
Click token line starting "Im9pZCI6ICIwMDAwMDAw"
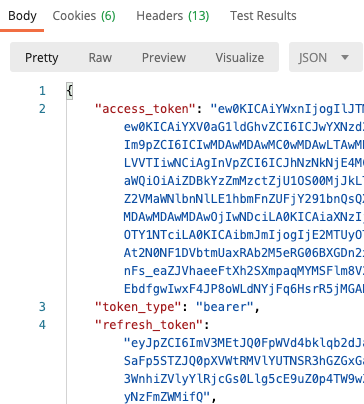click(x=244, y=145)
